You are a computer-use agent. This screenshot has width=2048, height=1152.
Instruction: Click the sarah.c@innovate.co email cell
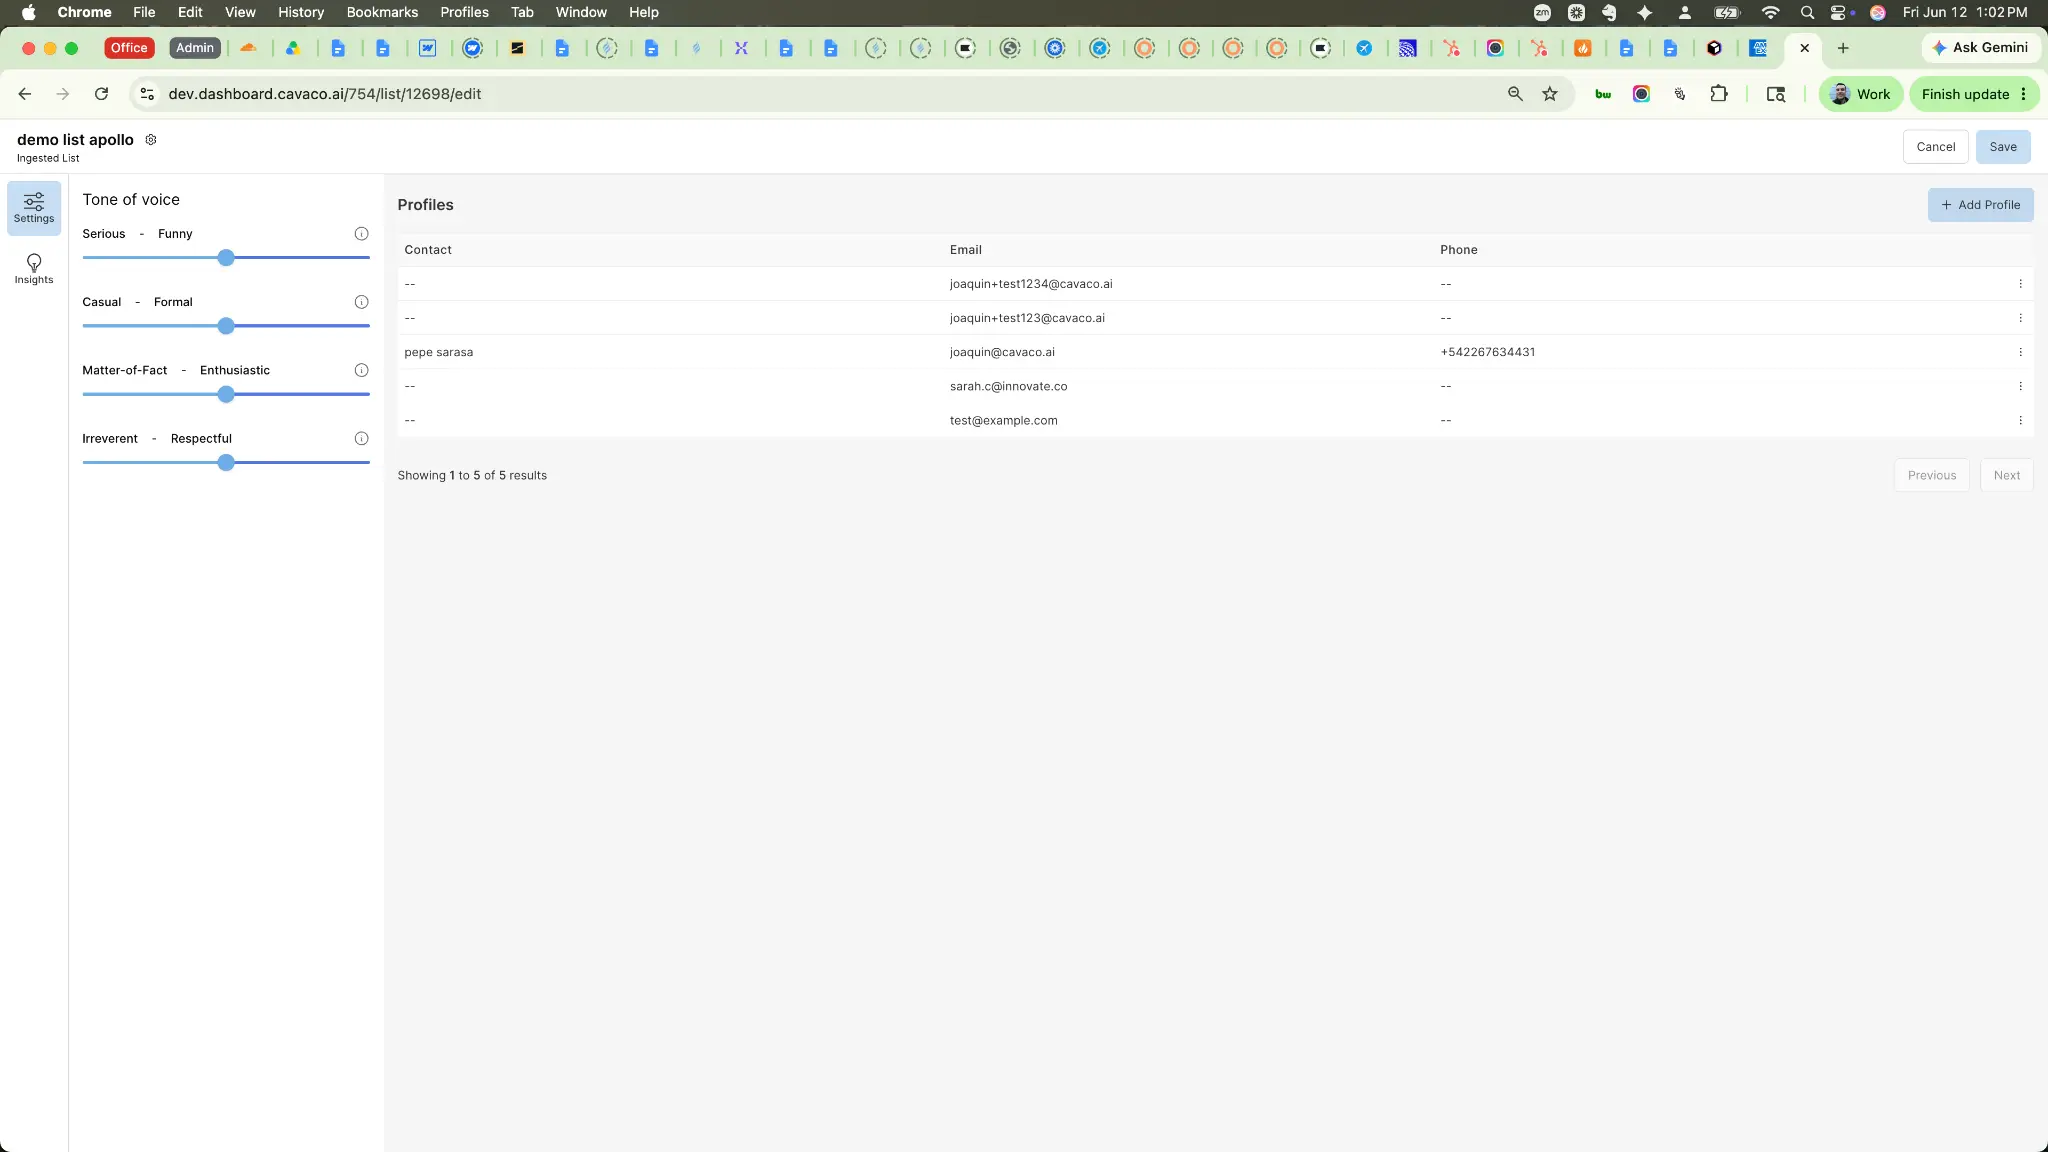(1008, 386)
